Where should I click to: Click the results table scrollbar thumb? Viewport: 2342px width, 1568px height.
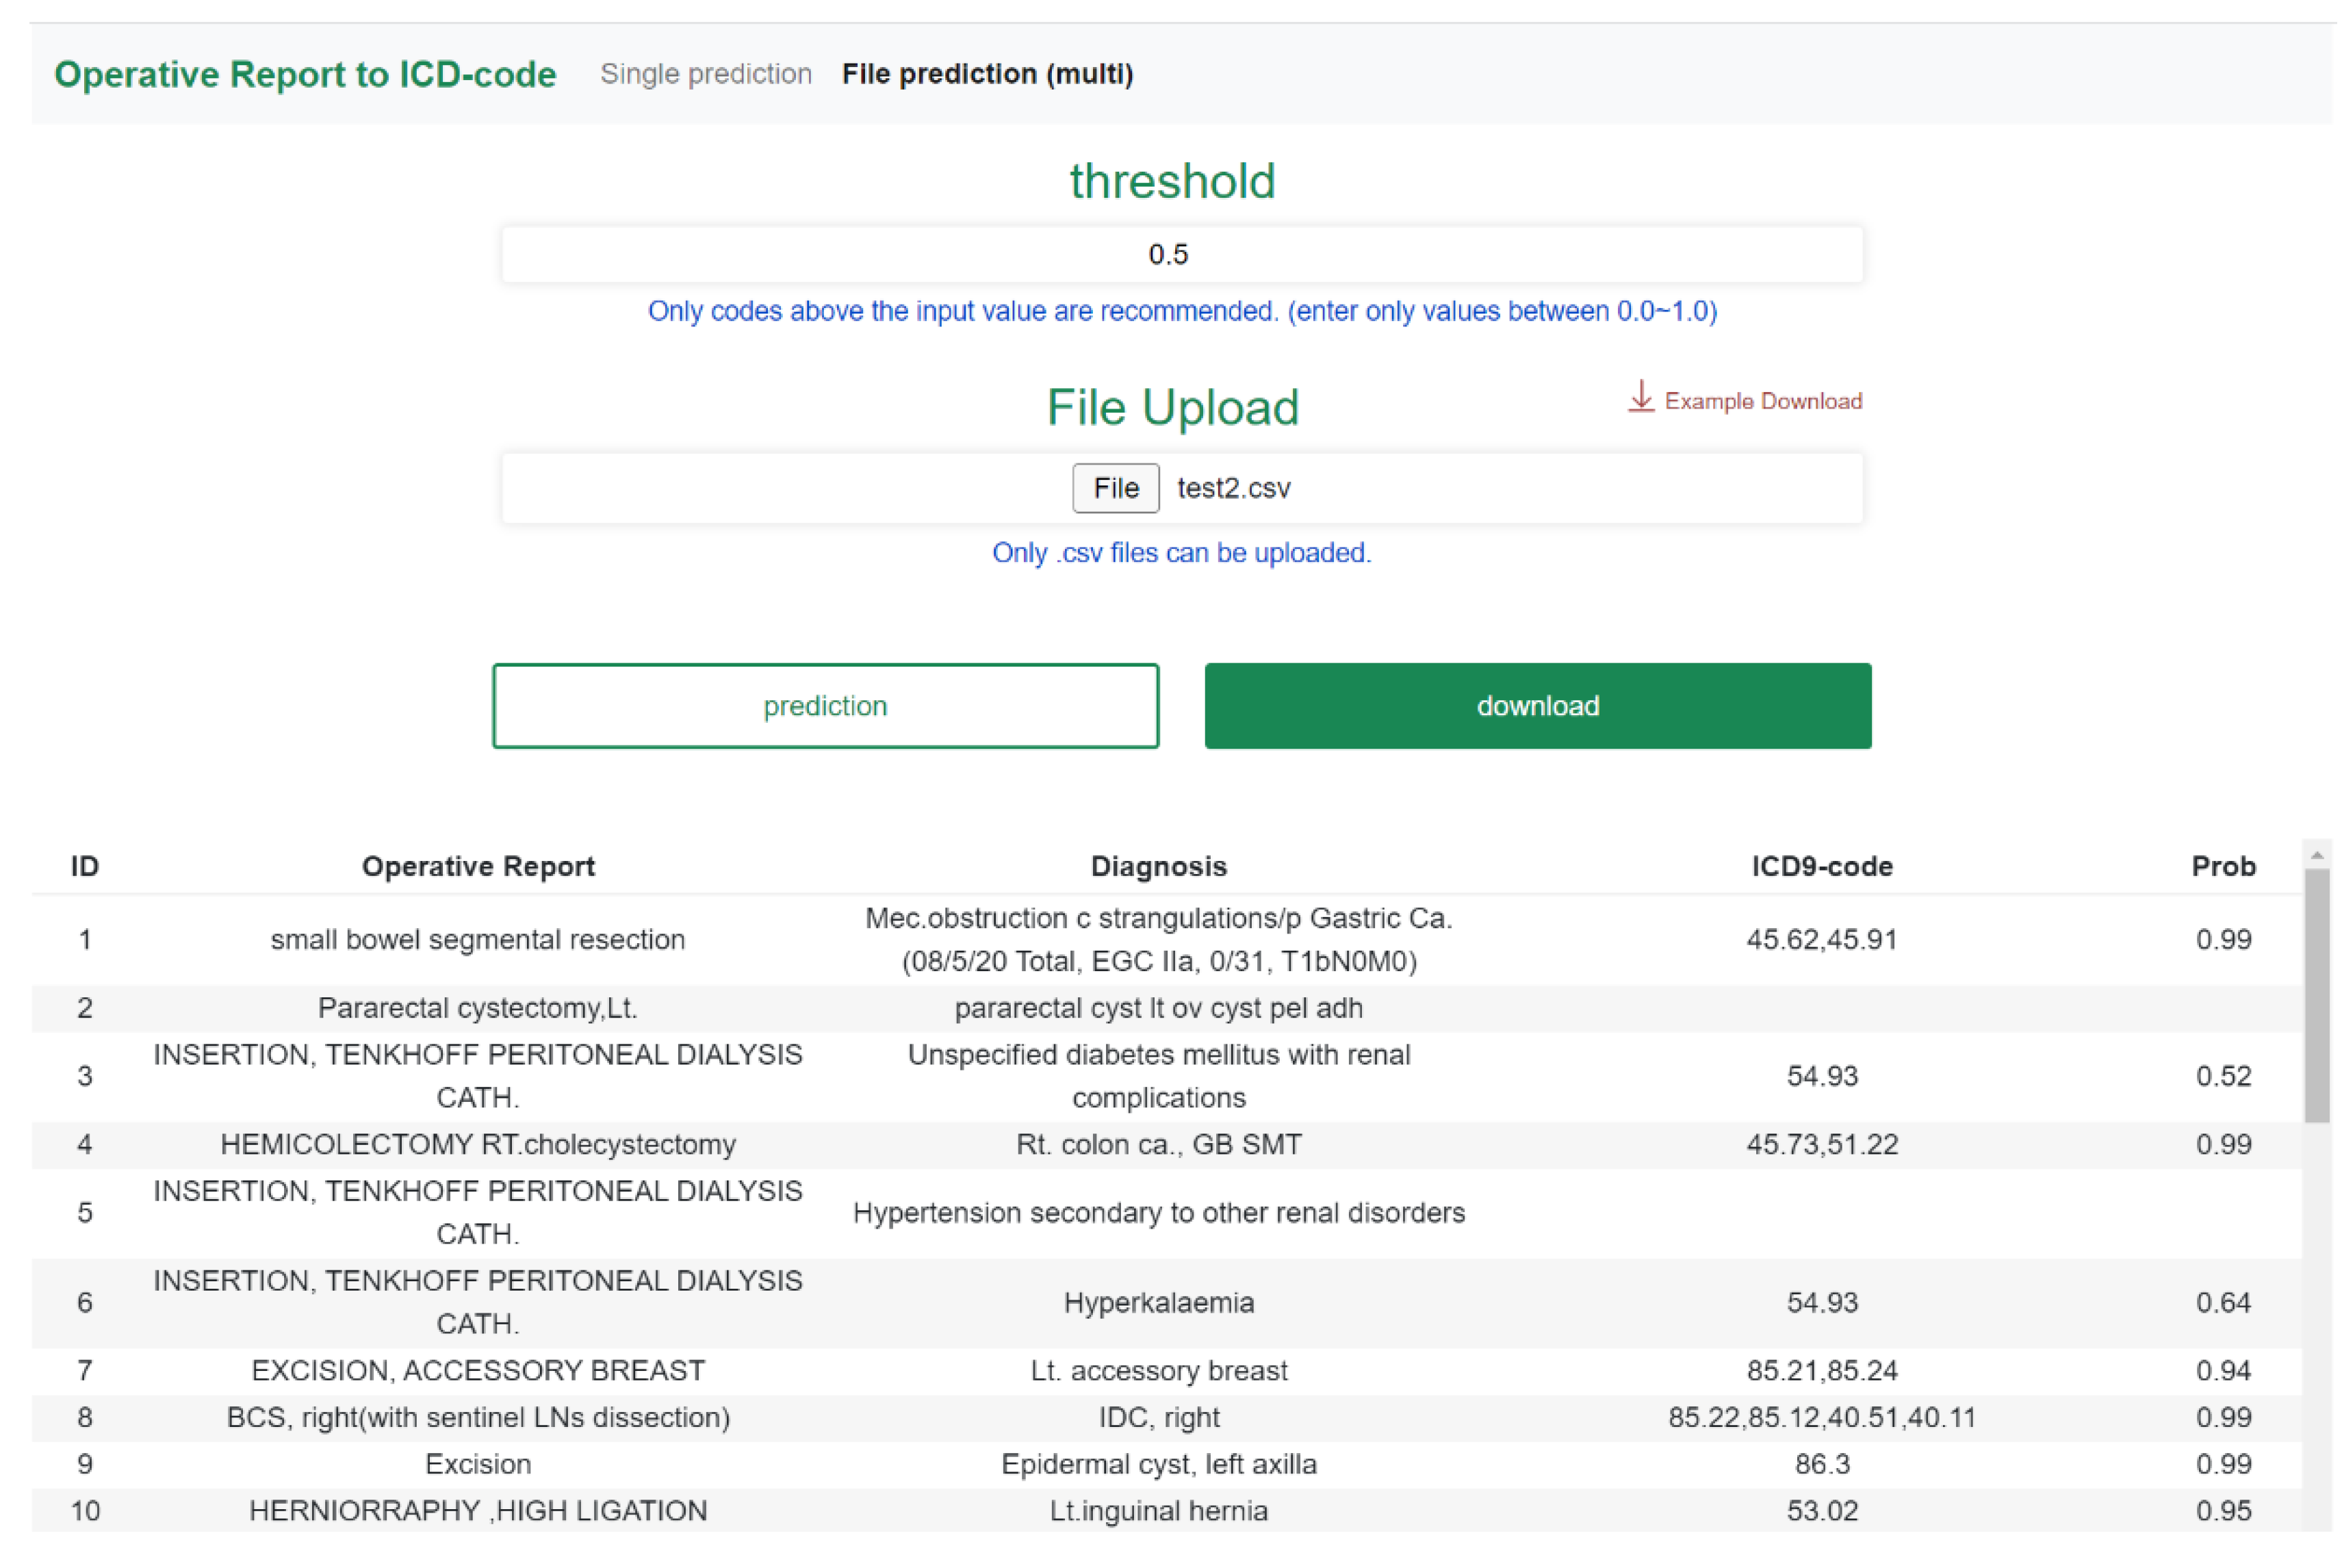[x=2316, y=995]
